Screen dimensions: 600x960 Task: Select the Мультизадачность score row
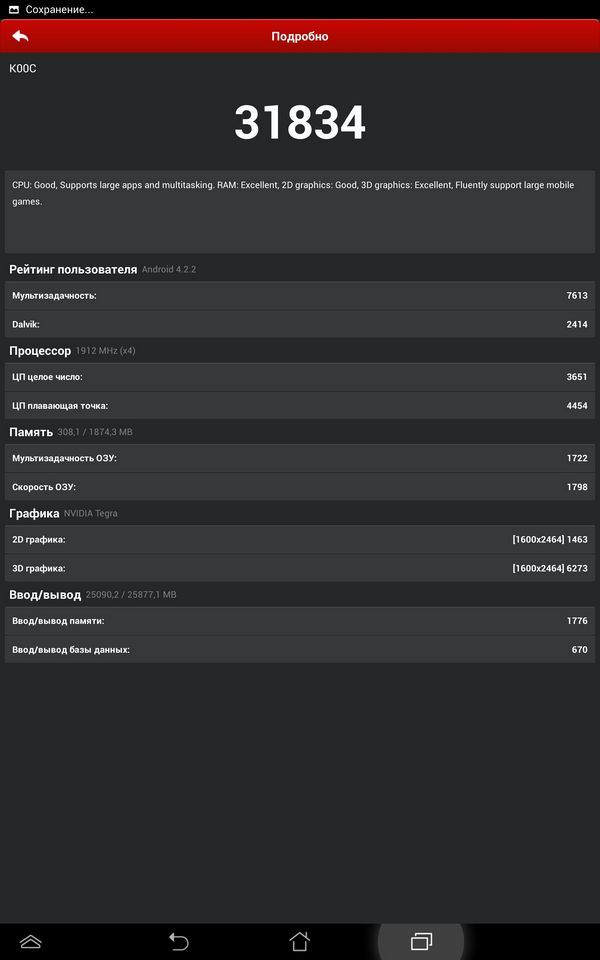pyautogui.click(x=300, y=296)
